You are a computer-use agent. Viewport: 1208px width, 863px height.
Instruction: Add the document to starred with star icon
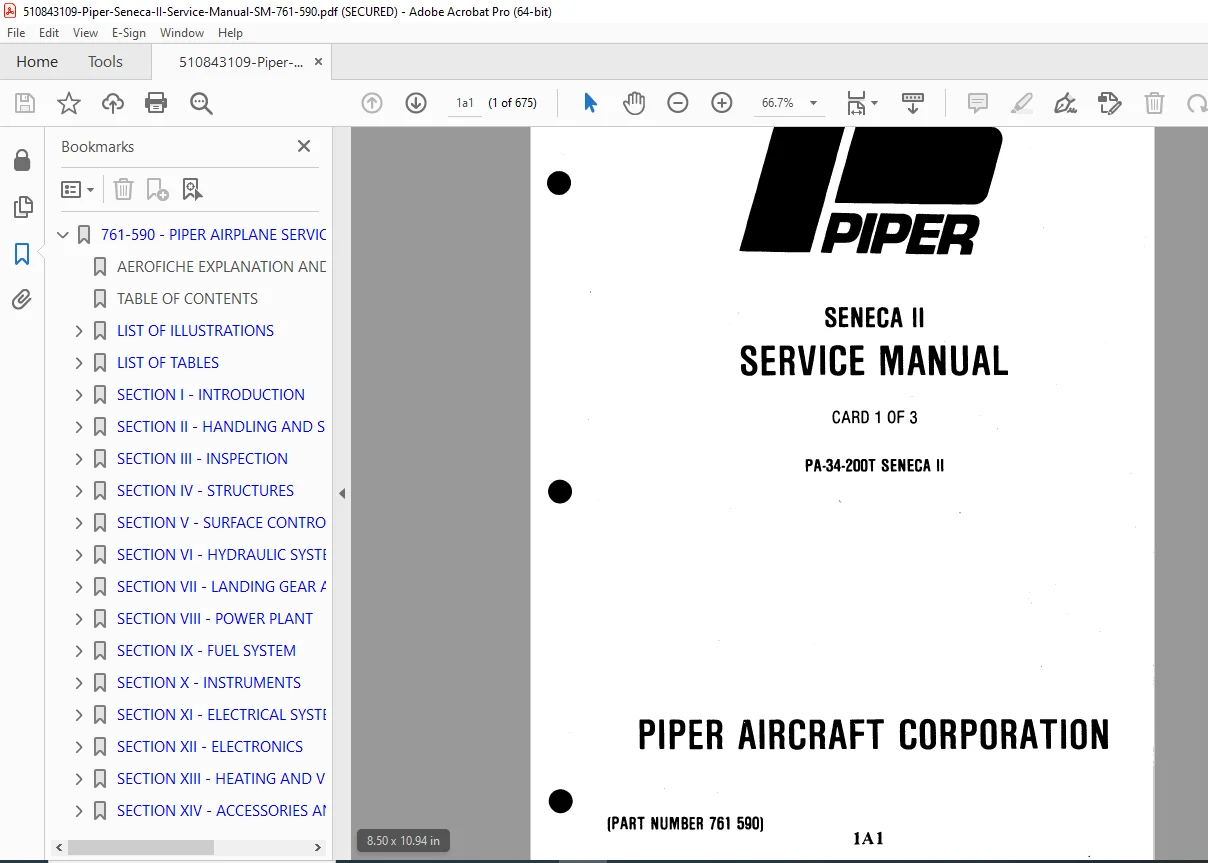(68, 103)
